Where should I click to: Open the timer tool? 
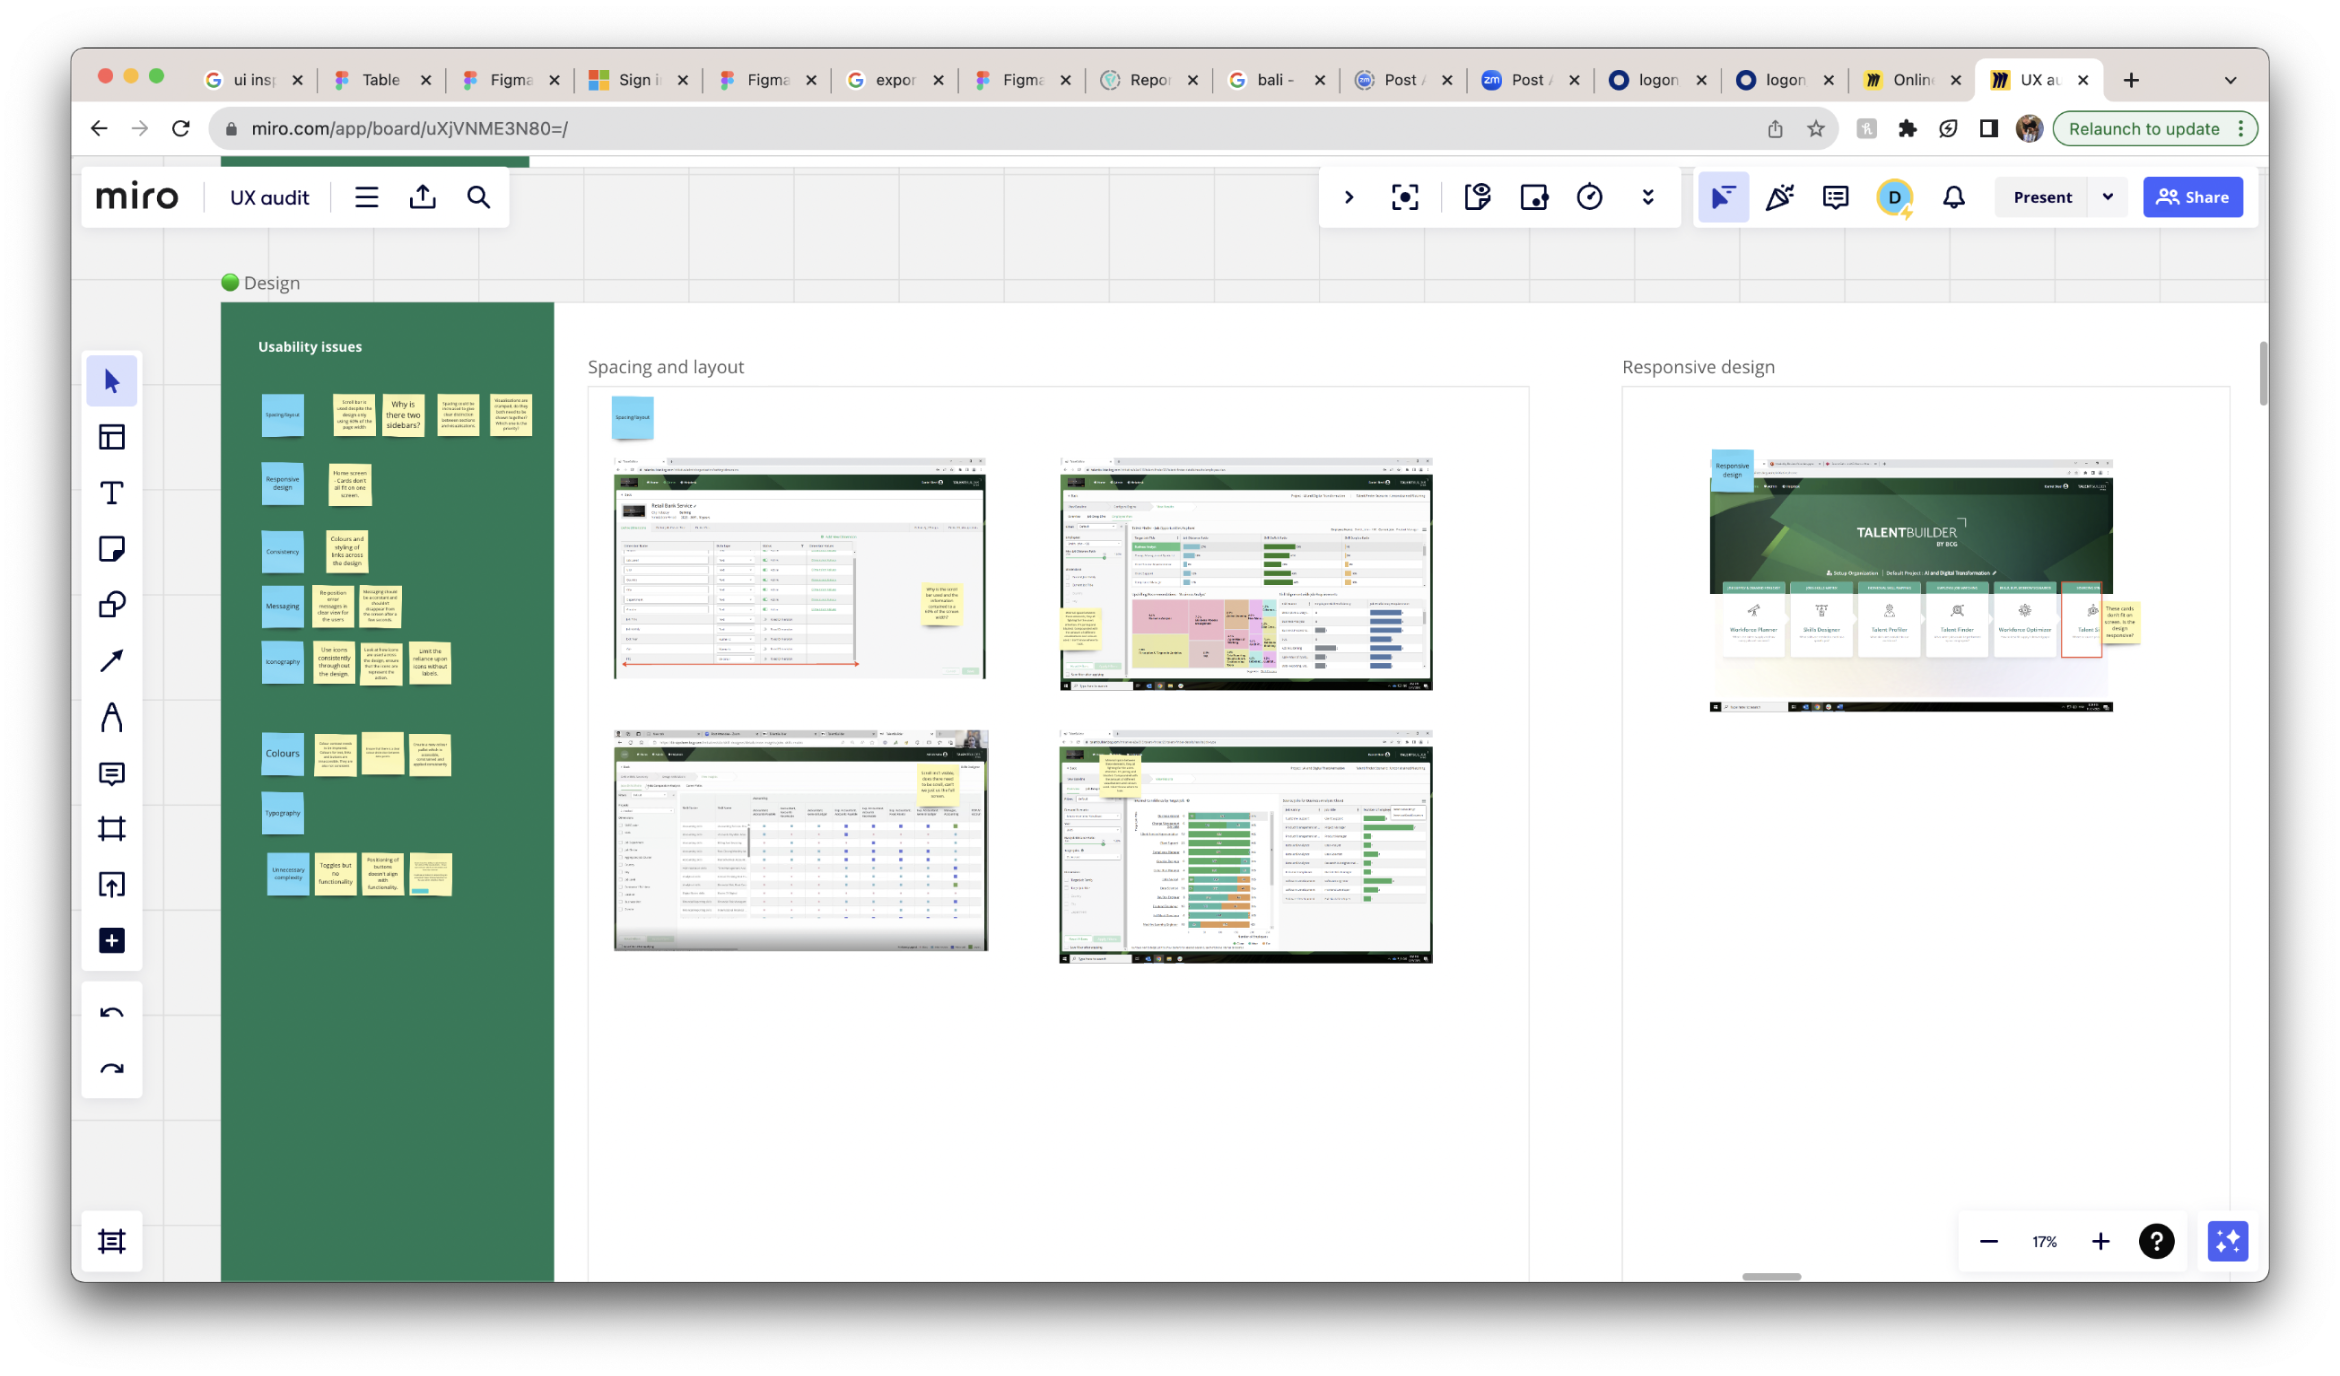tap(1589, 197)
